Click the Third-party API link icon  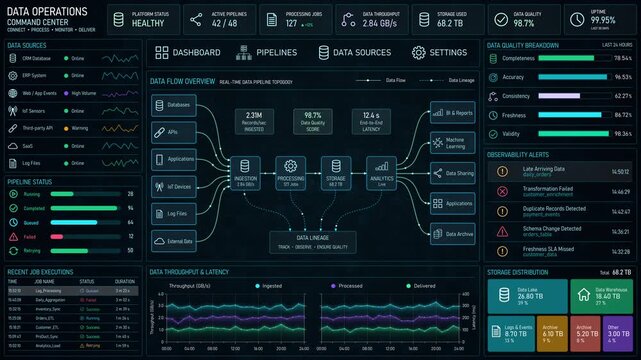tap(13, 128)
